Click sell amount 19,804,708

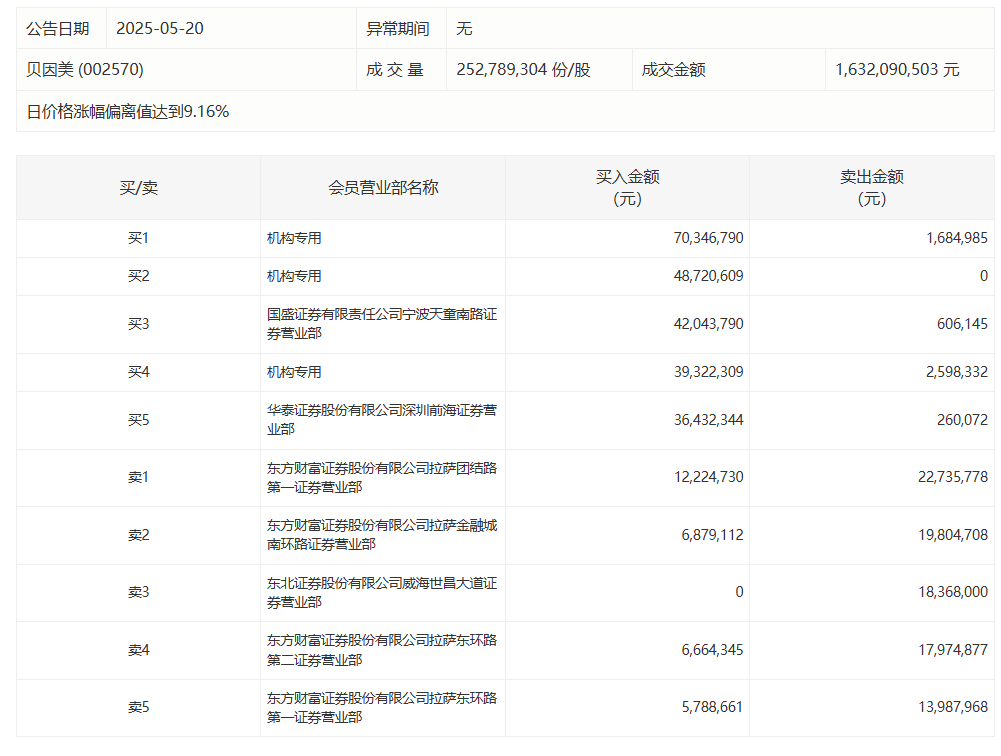pyautogui.click(x=953, y=535)
